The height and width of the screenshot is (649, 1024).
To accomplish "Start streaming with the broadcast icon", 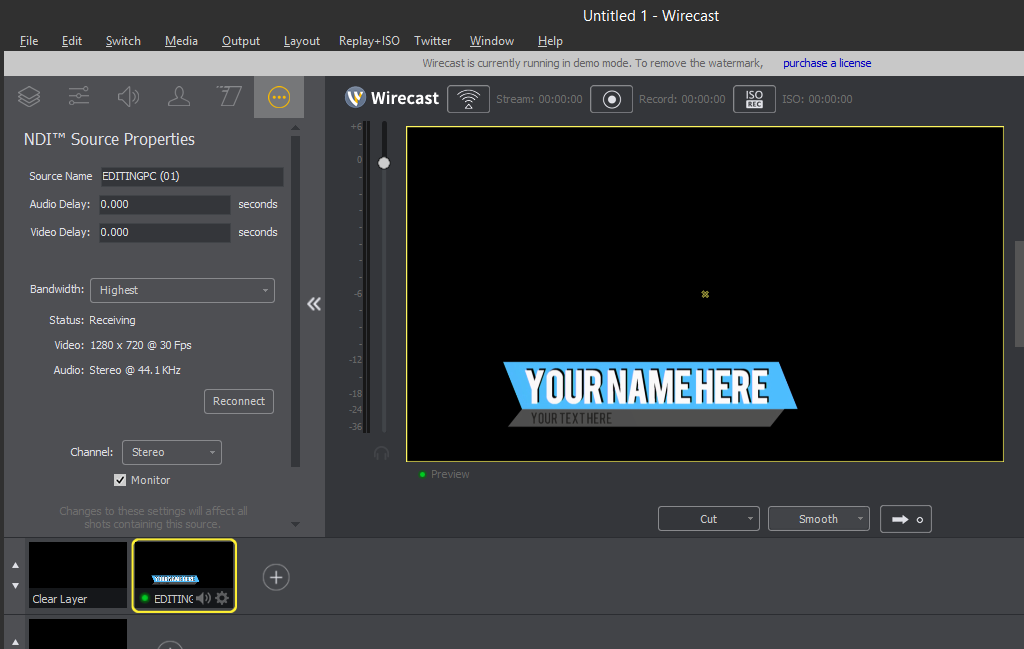I will (468, 99).
